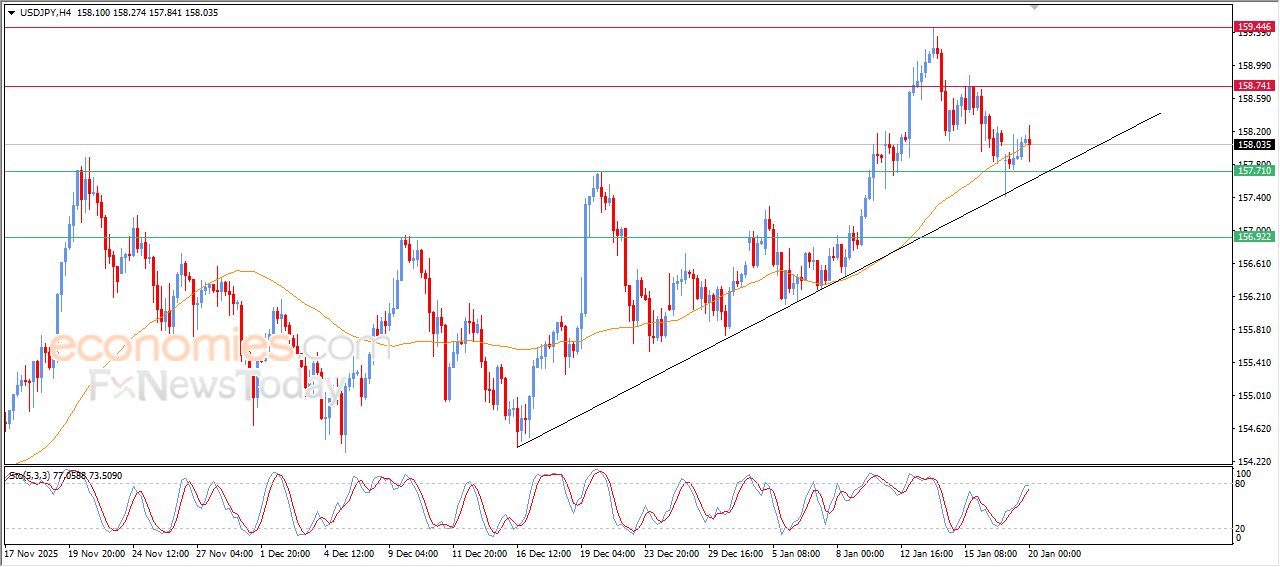Select the green 157.710 support price label

point(1254,171)
